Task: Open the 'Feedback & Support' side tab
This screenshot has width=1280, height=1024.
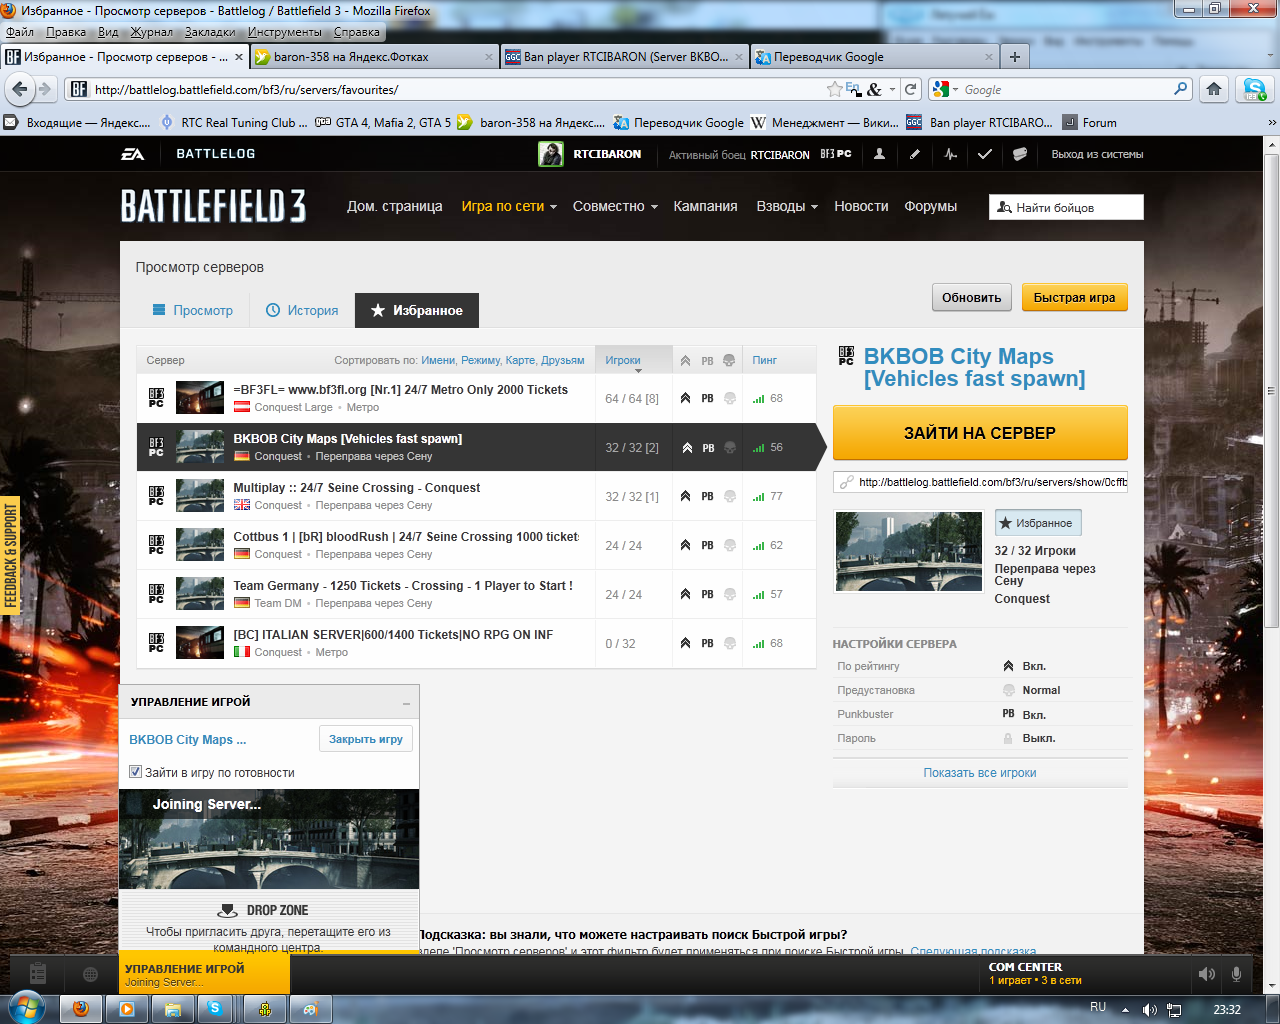Action: tap(11, 556)
